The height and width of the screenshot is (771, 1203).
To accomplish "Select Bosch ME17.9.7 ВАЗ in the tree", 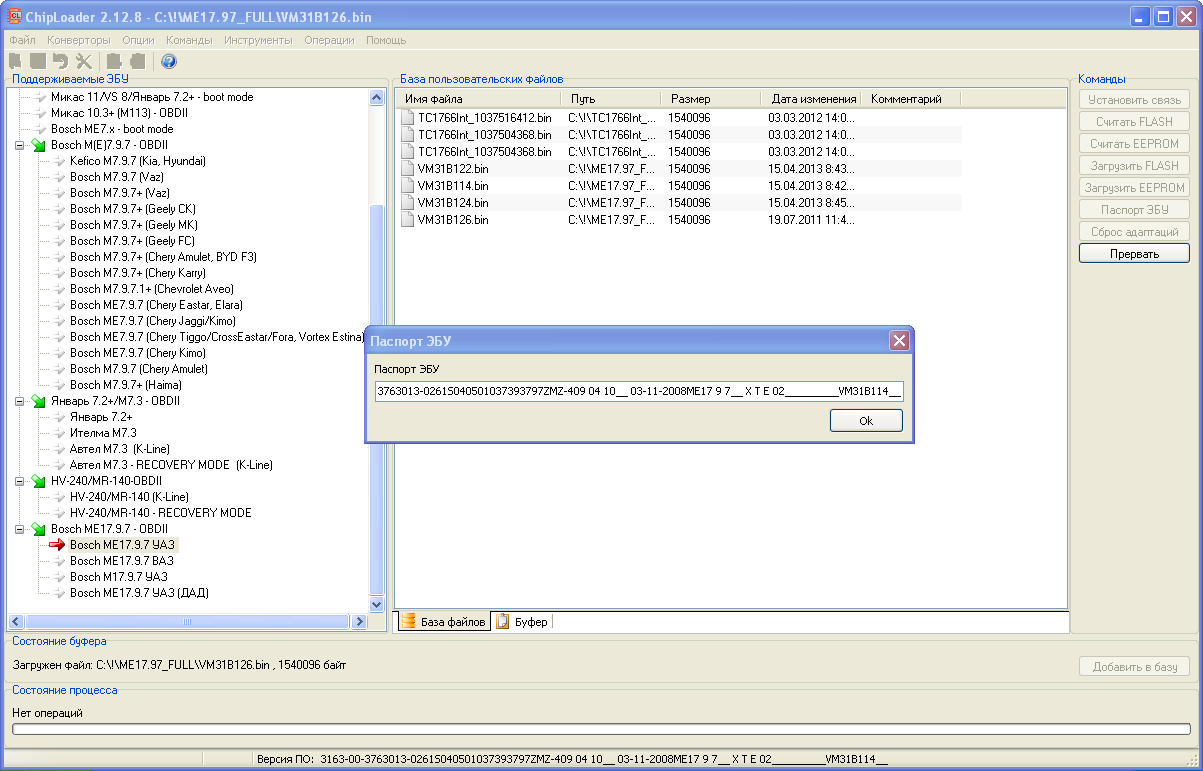I will click(x=121, y=561).
